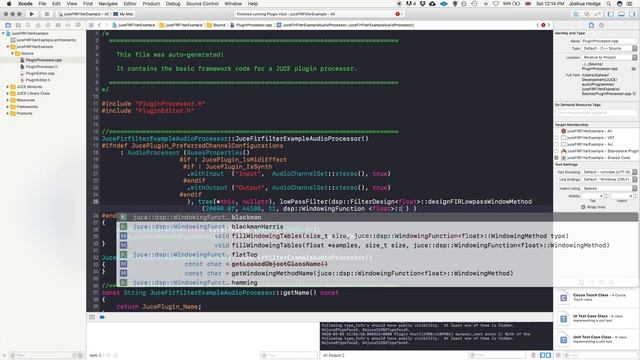Open the Issue navigator warning icon
Screen dimensions: 640x360
[x=38, y=25]
